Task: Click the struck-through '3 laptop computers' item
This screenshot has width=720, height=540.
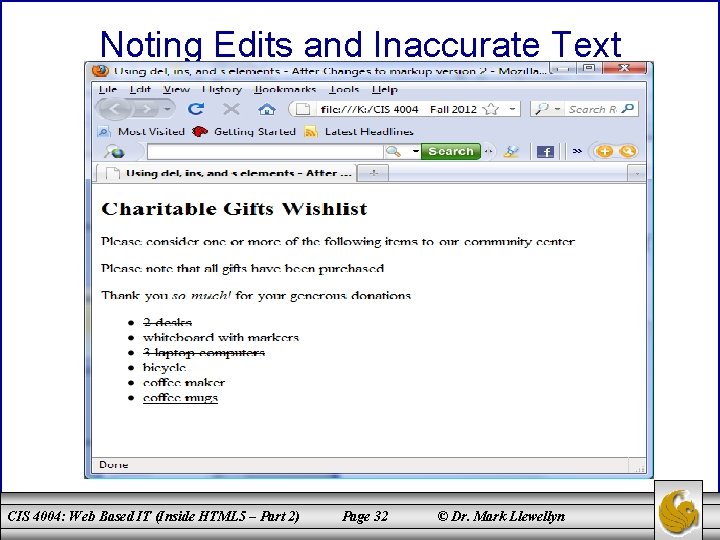Action: pos(204,352)
